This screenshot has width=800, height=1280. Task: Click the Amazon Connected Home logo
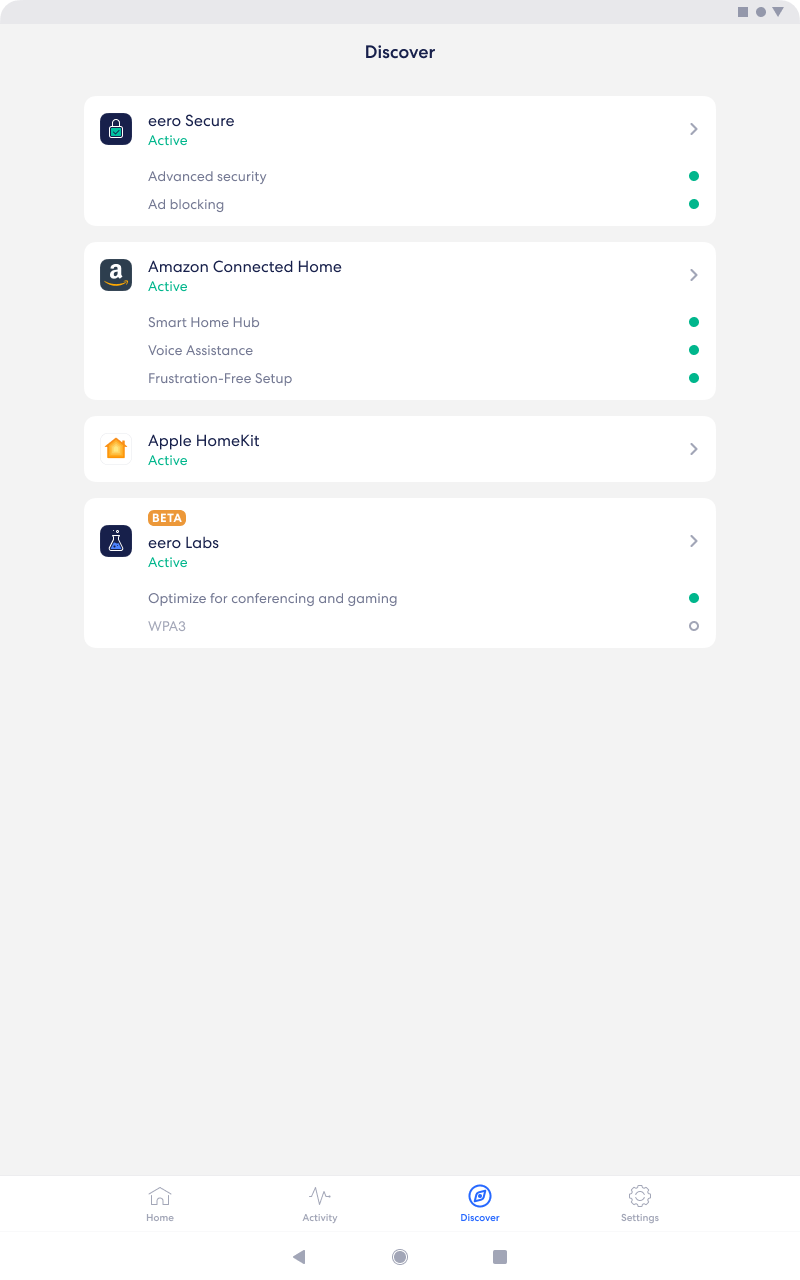(115, 275)
